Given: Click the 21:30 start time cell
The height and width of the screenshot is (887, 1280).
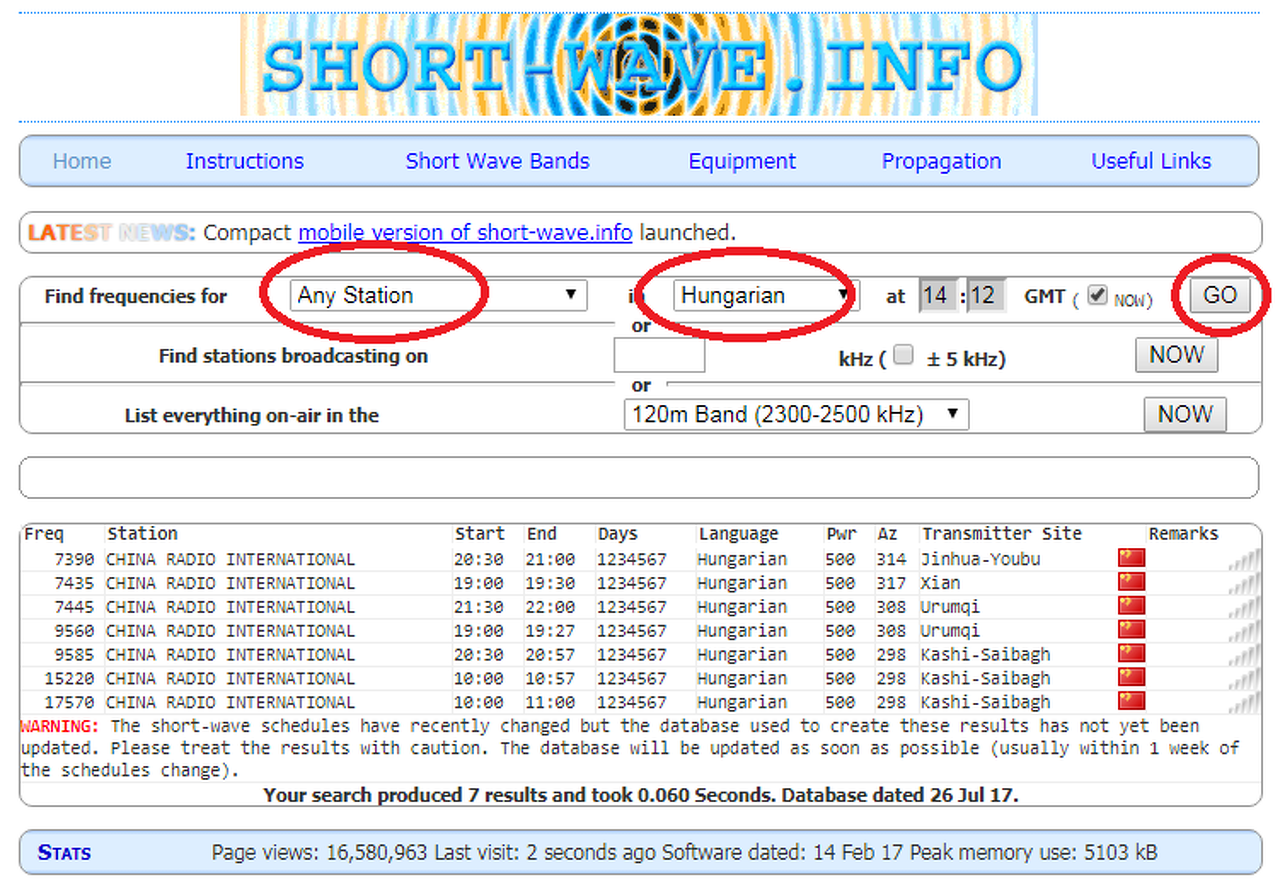Looking at the screenshot, I should (x=480, y=607).
